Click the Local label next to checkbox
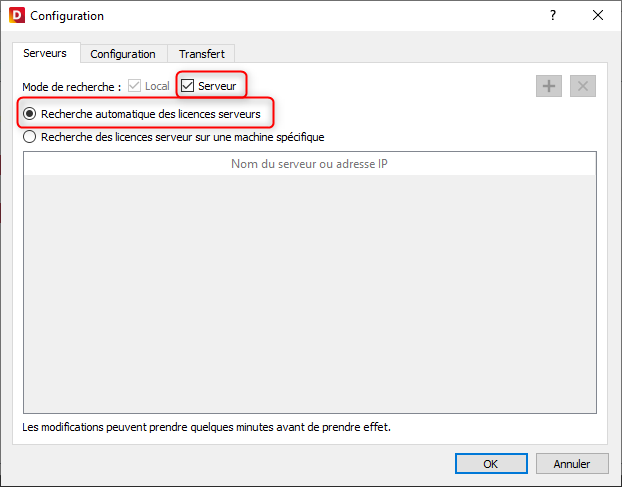This screenshot has width=622, height=487. pyautogui.click(x=157, y=86)
